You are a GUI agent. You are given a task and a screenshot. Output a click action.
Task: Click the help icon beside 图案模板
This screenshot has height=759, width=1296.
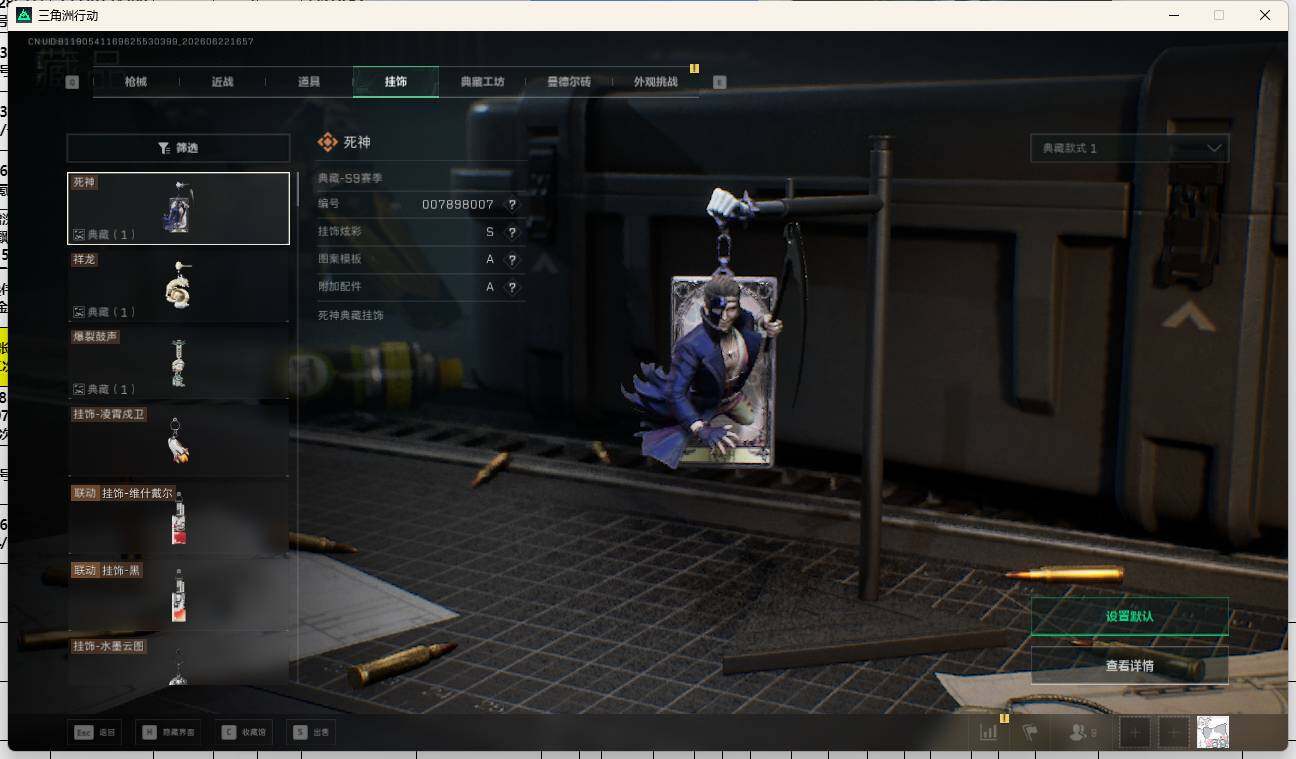tap(512, 259)
